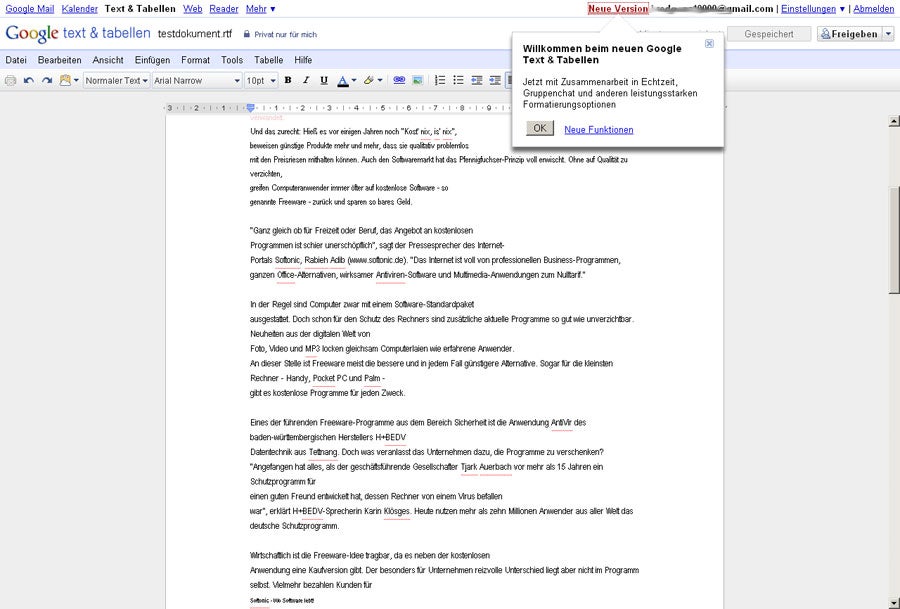The image size is (900, 609).
Task: Click the lock icon beside Privat
Action: coord(247,34)
